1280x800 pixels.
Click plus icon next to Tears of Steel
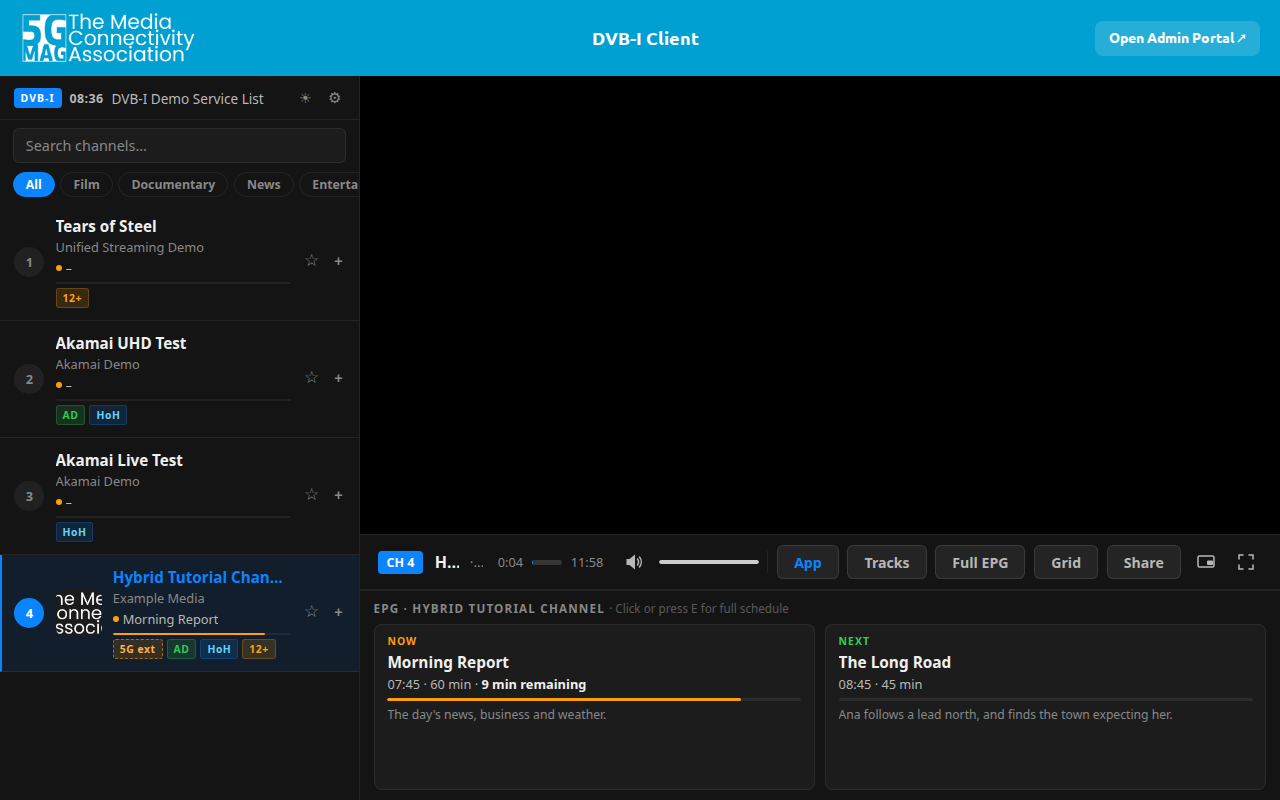coord(338,261)
